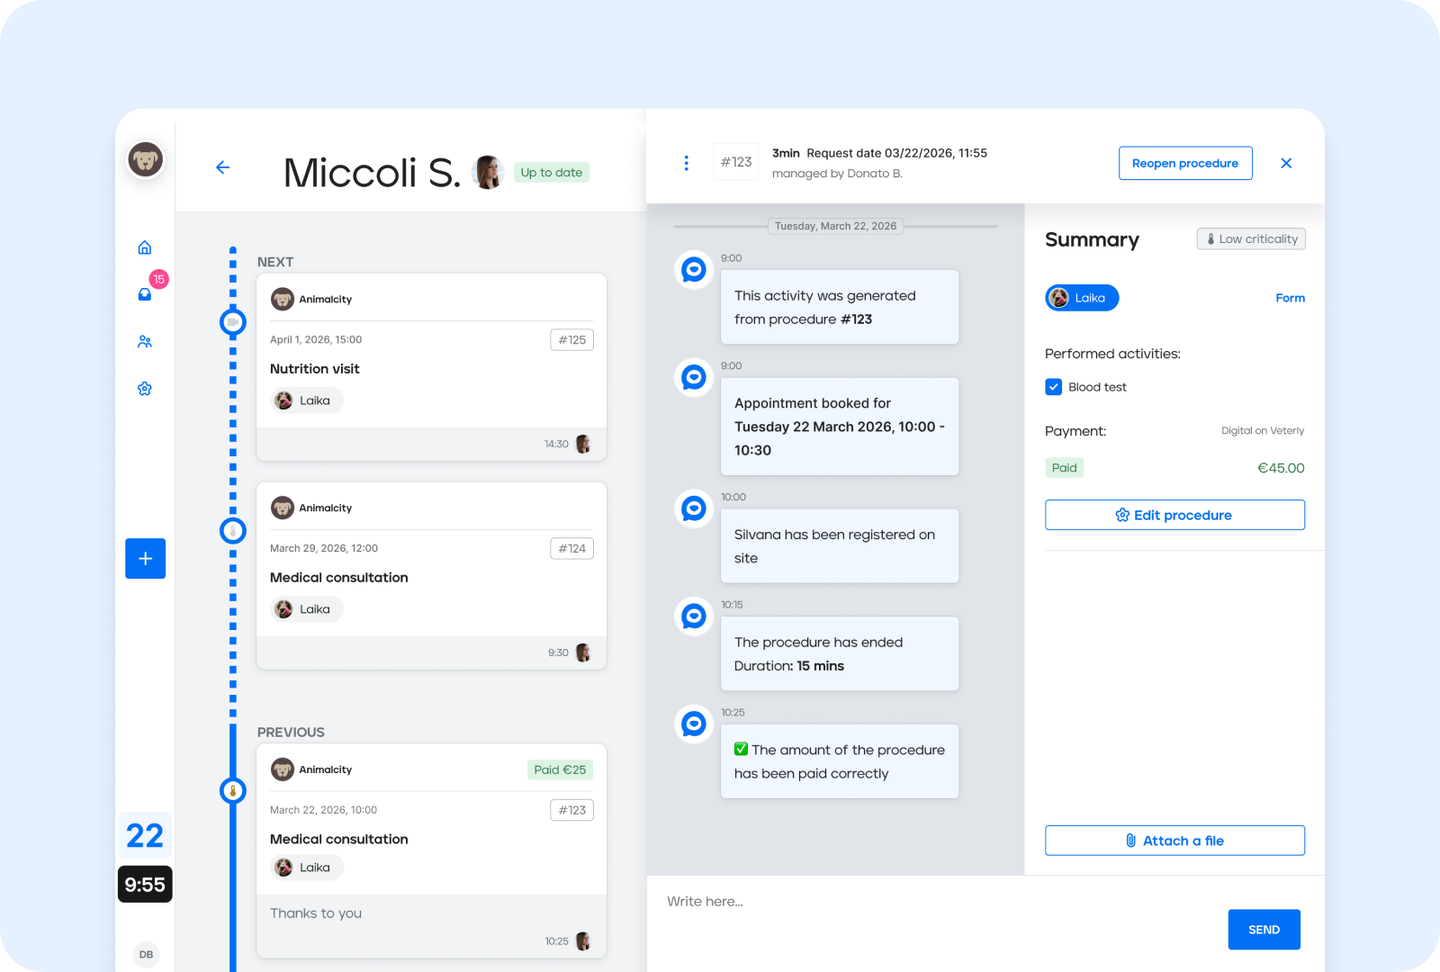1440x972 pixels.
Task: Click the Paid €25 badge
Action: [x=560, y=770]
